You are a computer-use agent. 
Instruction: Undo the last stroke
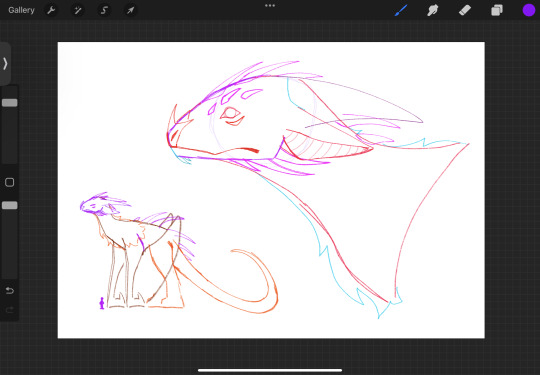(x=10, y=291)
